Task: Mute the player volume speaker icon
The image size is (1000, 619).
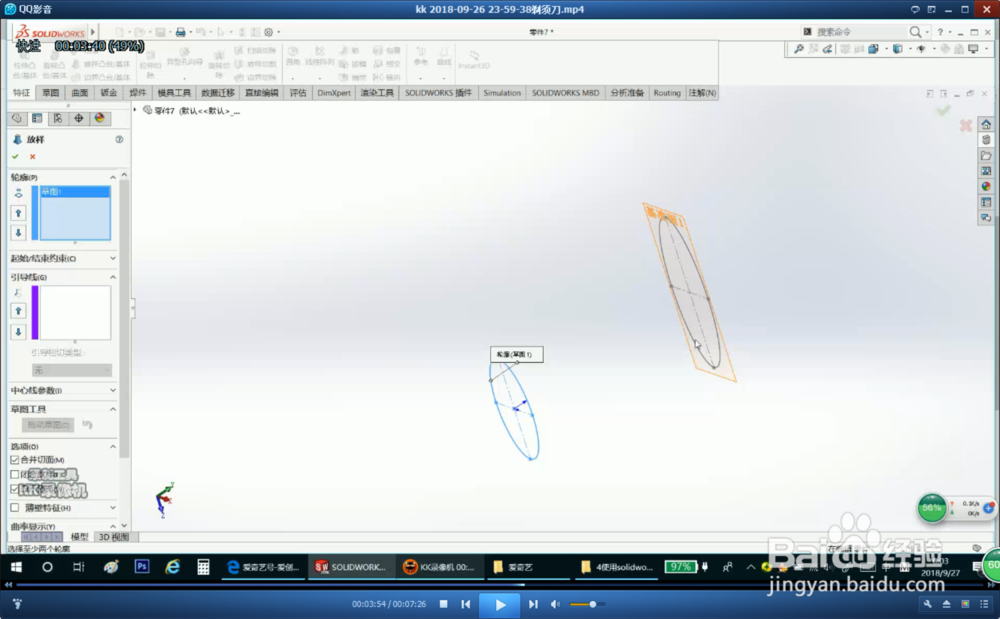Action: (x=555, y=604)
